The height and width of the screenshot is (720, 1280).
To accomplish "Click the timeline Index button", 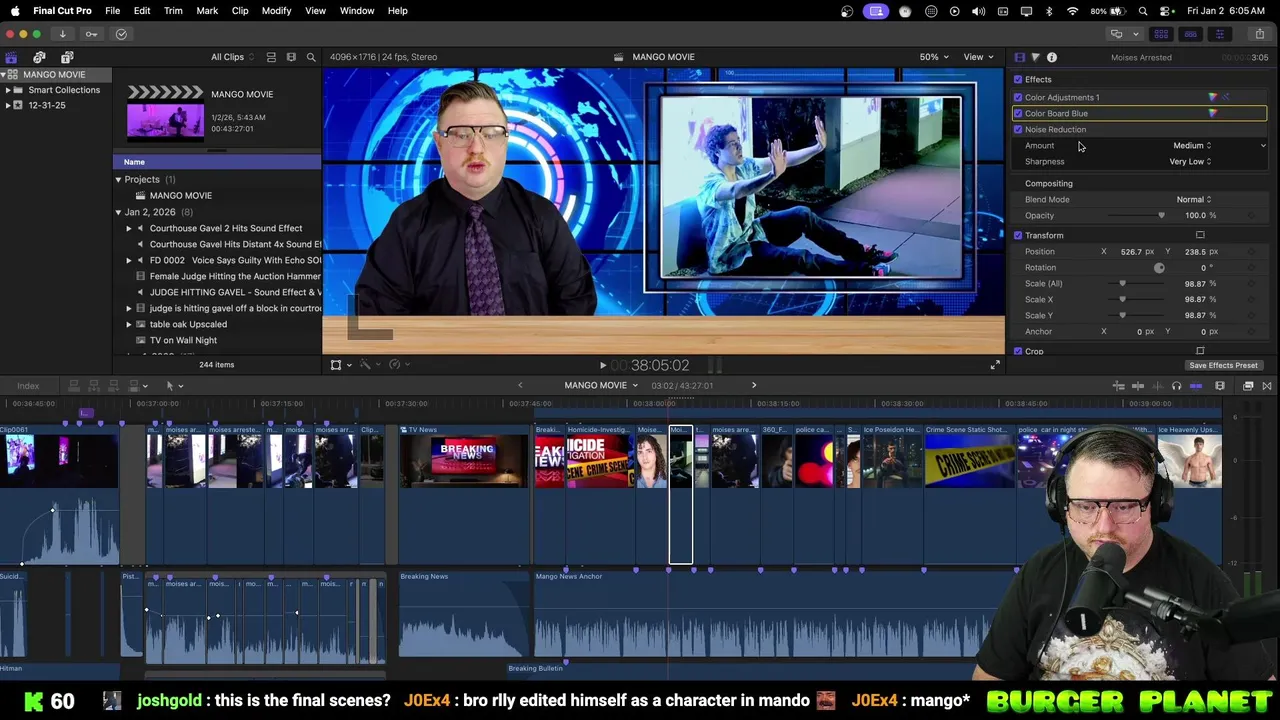I will click(28, 386).
